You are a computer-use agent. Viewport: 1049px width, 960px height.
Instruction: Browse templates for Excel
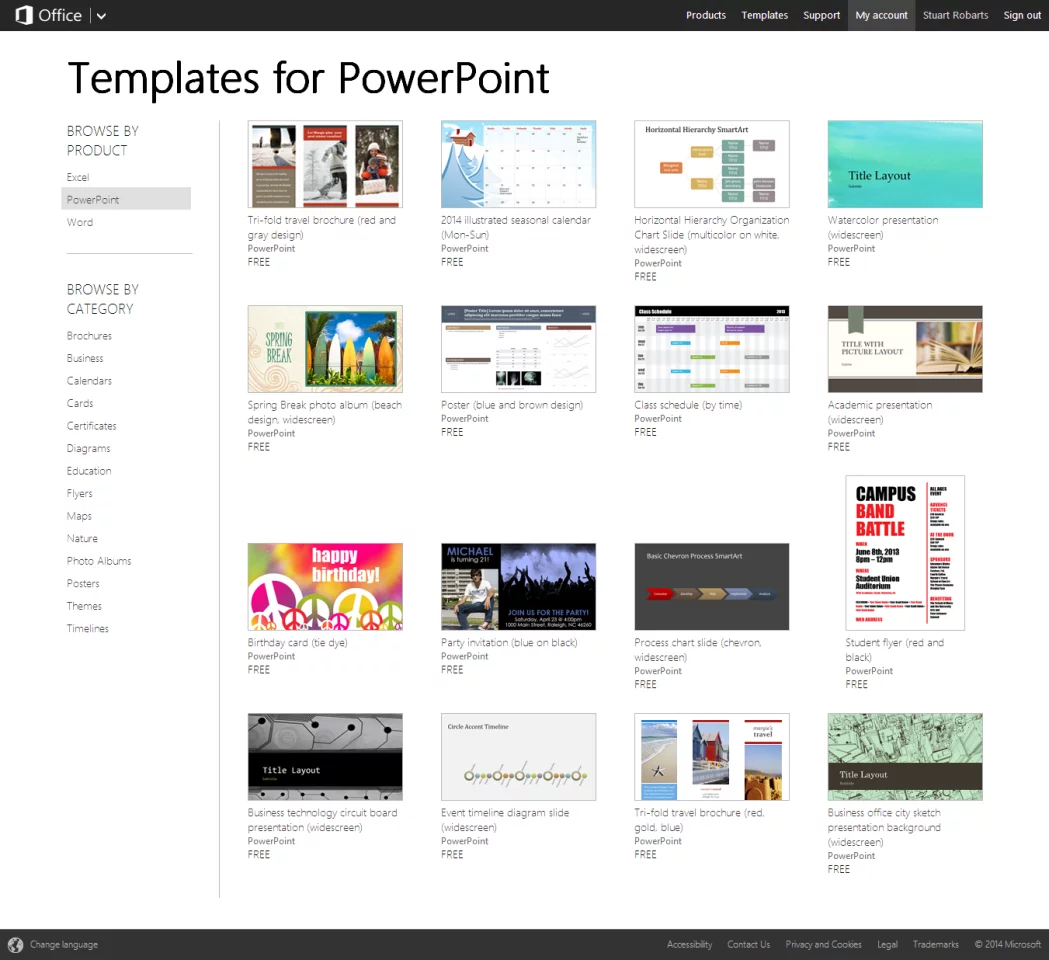77,176
